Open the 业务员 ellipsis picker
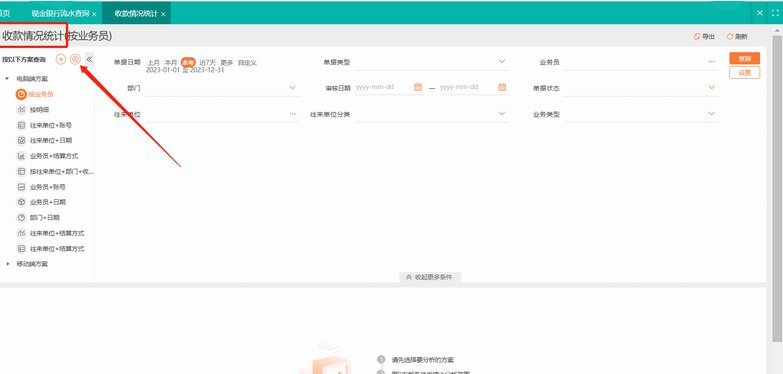 (711, 62)
